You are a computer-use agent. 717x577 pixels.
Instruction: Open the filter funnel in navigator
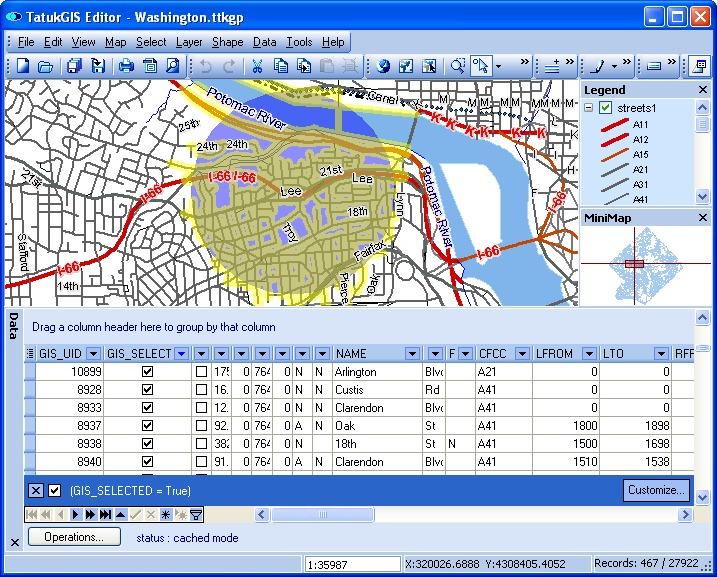196,515
